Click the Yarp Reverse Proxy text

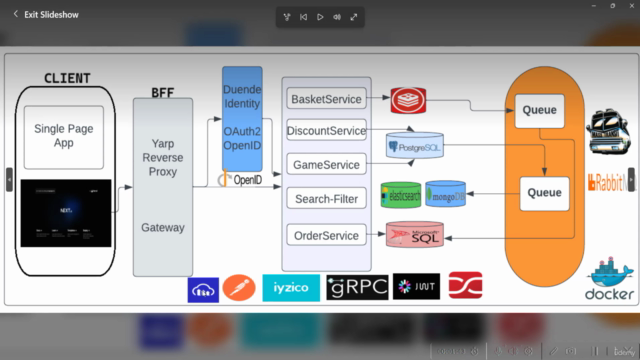[163, 158]
